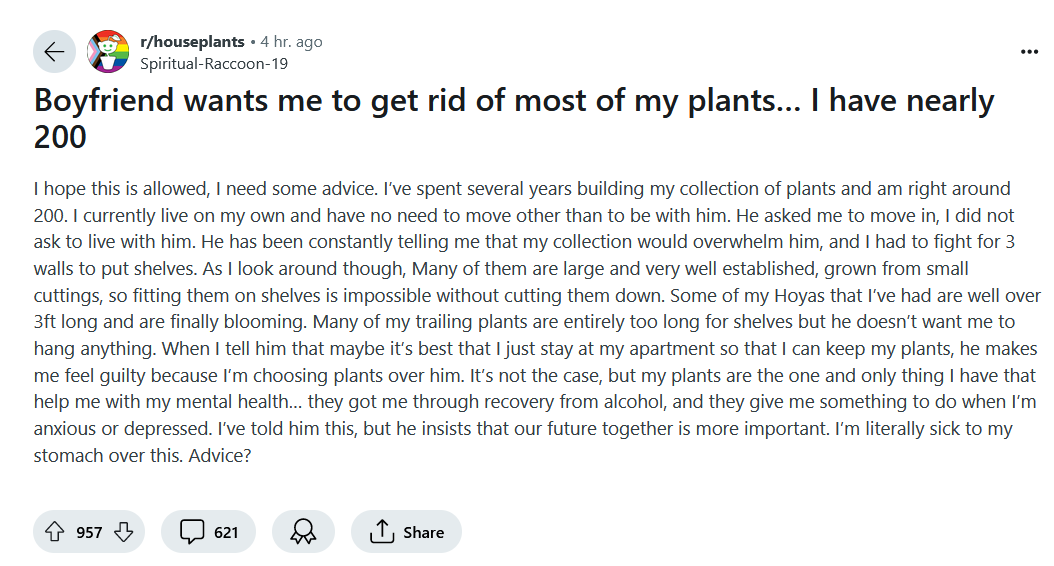Viewport: 1054px width, 566px height.
Task: Go back using the left arrow button
Action: pyautogui.click(x=54, y=52)
